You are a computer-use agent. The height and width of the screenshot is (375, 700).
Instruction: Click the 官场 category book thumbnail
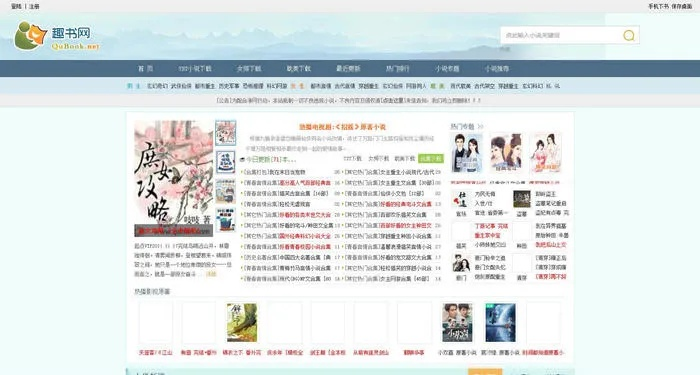click(x=461, y=199)
